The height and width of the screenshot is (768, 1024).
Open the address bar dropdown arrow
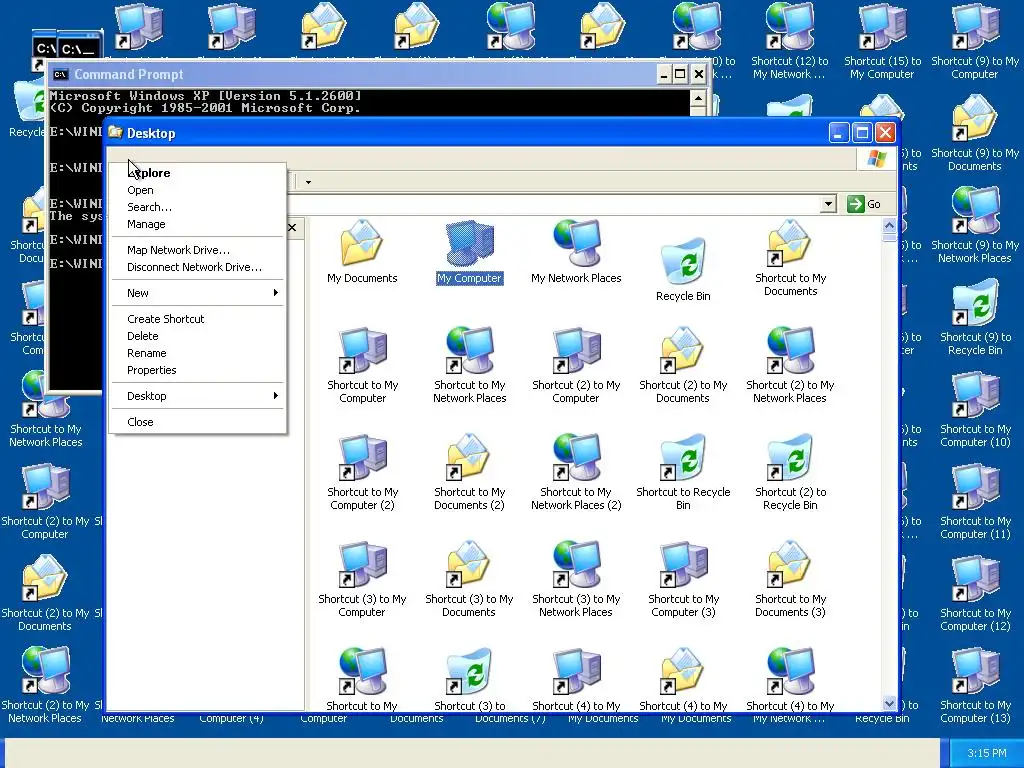pos(828,204)
